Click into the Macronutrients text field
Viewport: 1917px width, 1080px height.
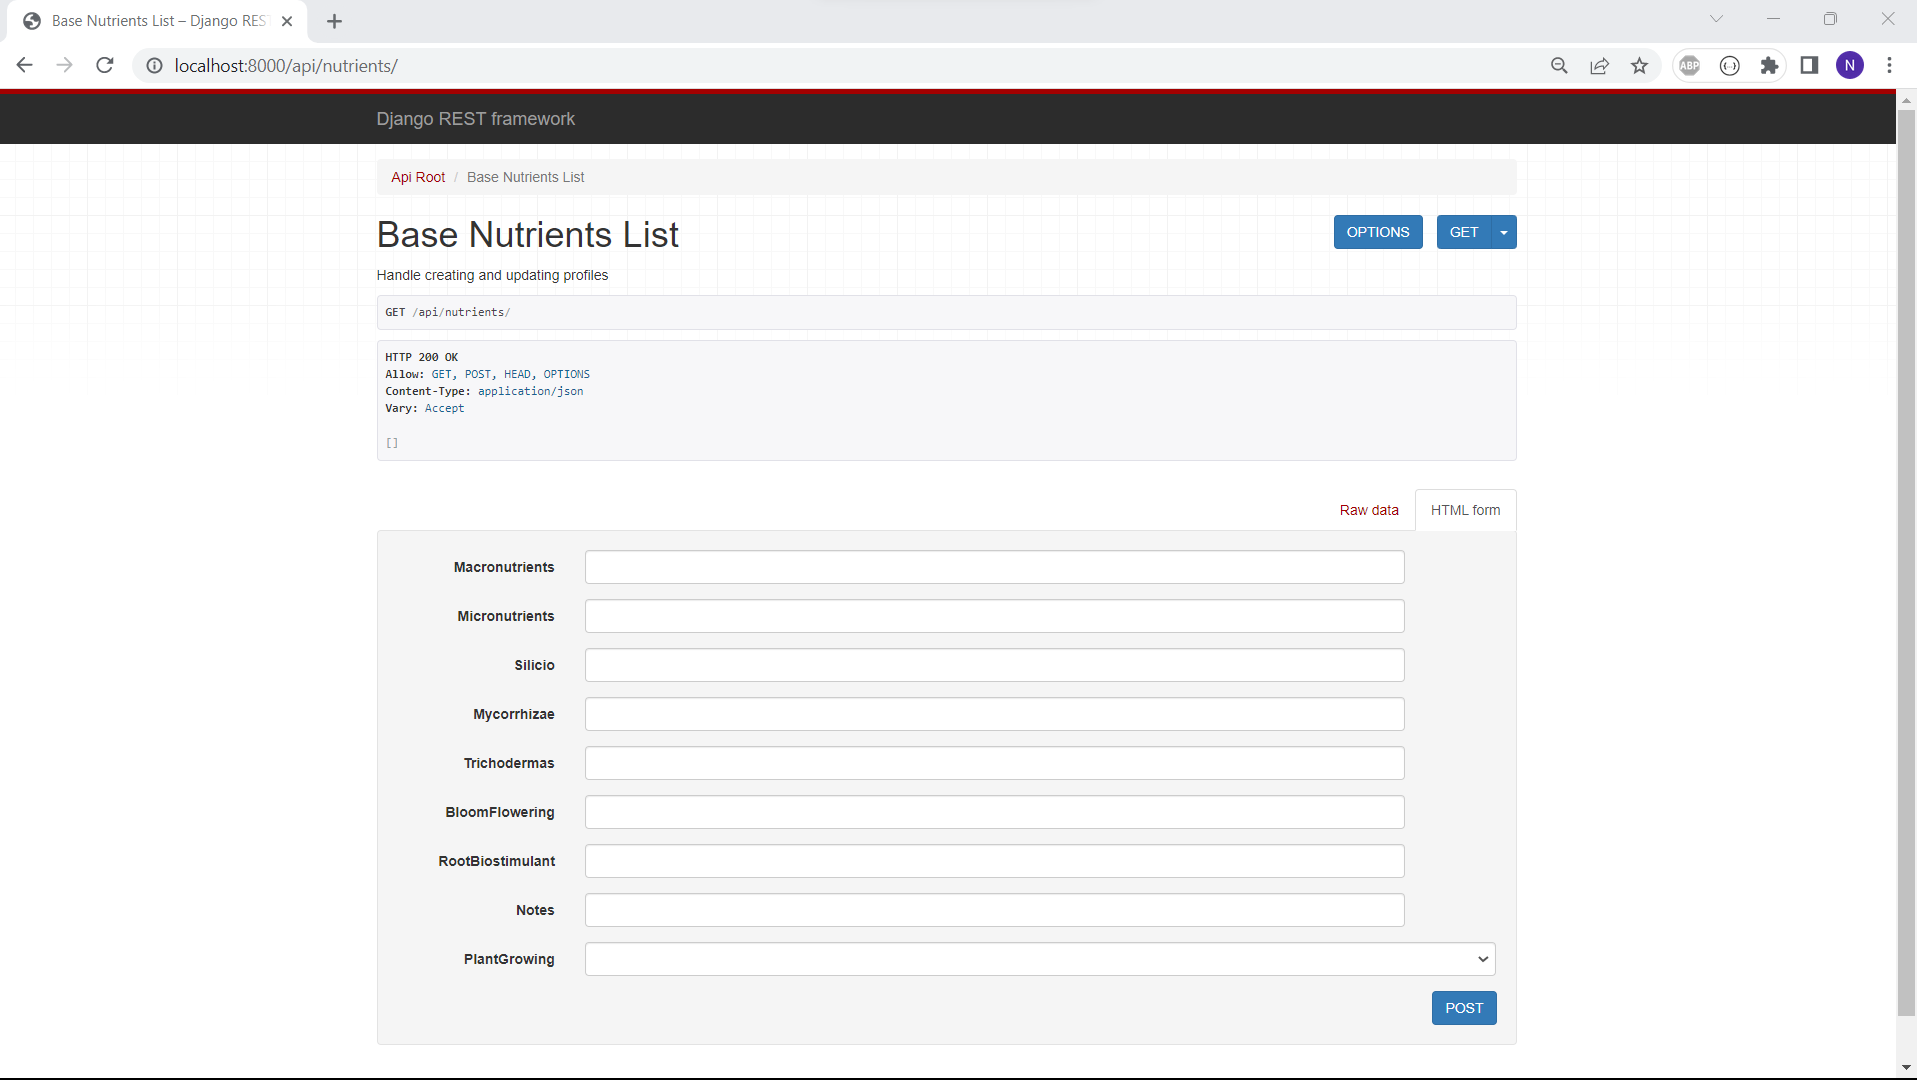tap(994, 567)
